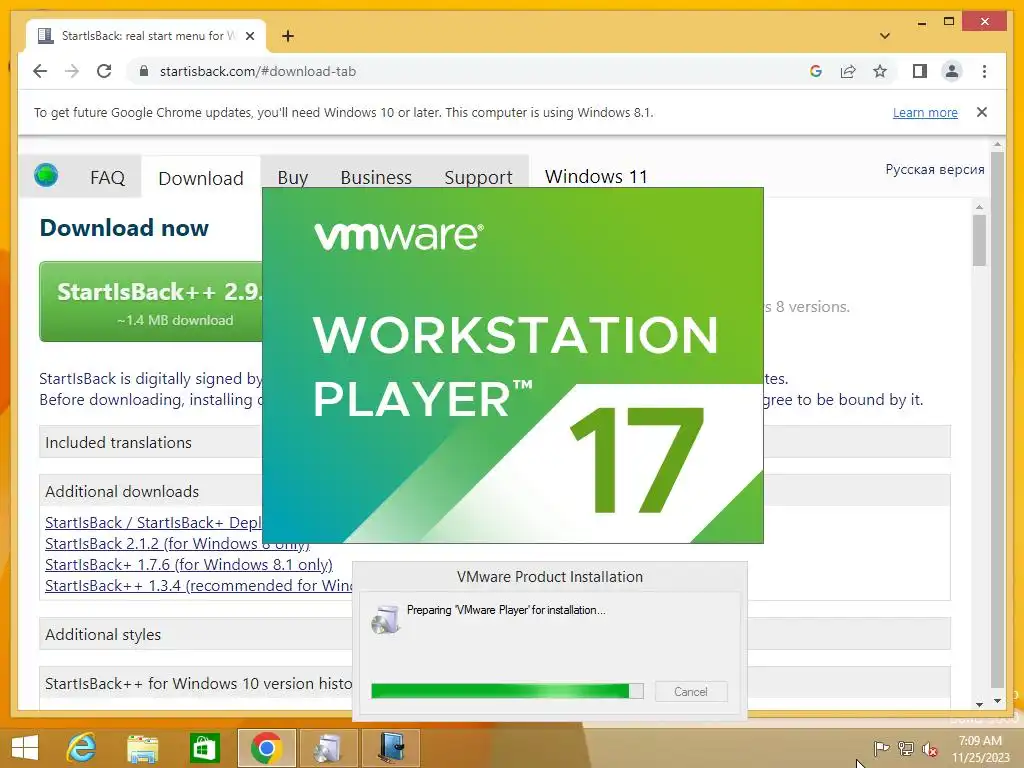Open StartIsBack / StartIsBack+ Deployment link
Viewport: 1024px width, 768px height.
point(153,522)
